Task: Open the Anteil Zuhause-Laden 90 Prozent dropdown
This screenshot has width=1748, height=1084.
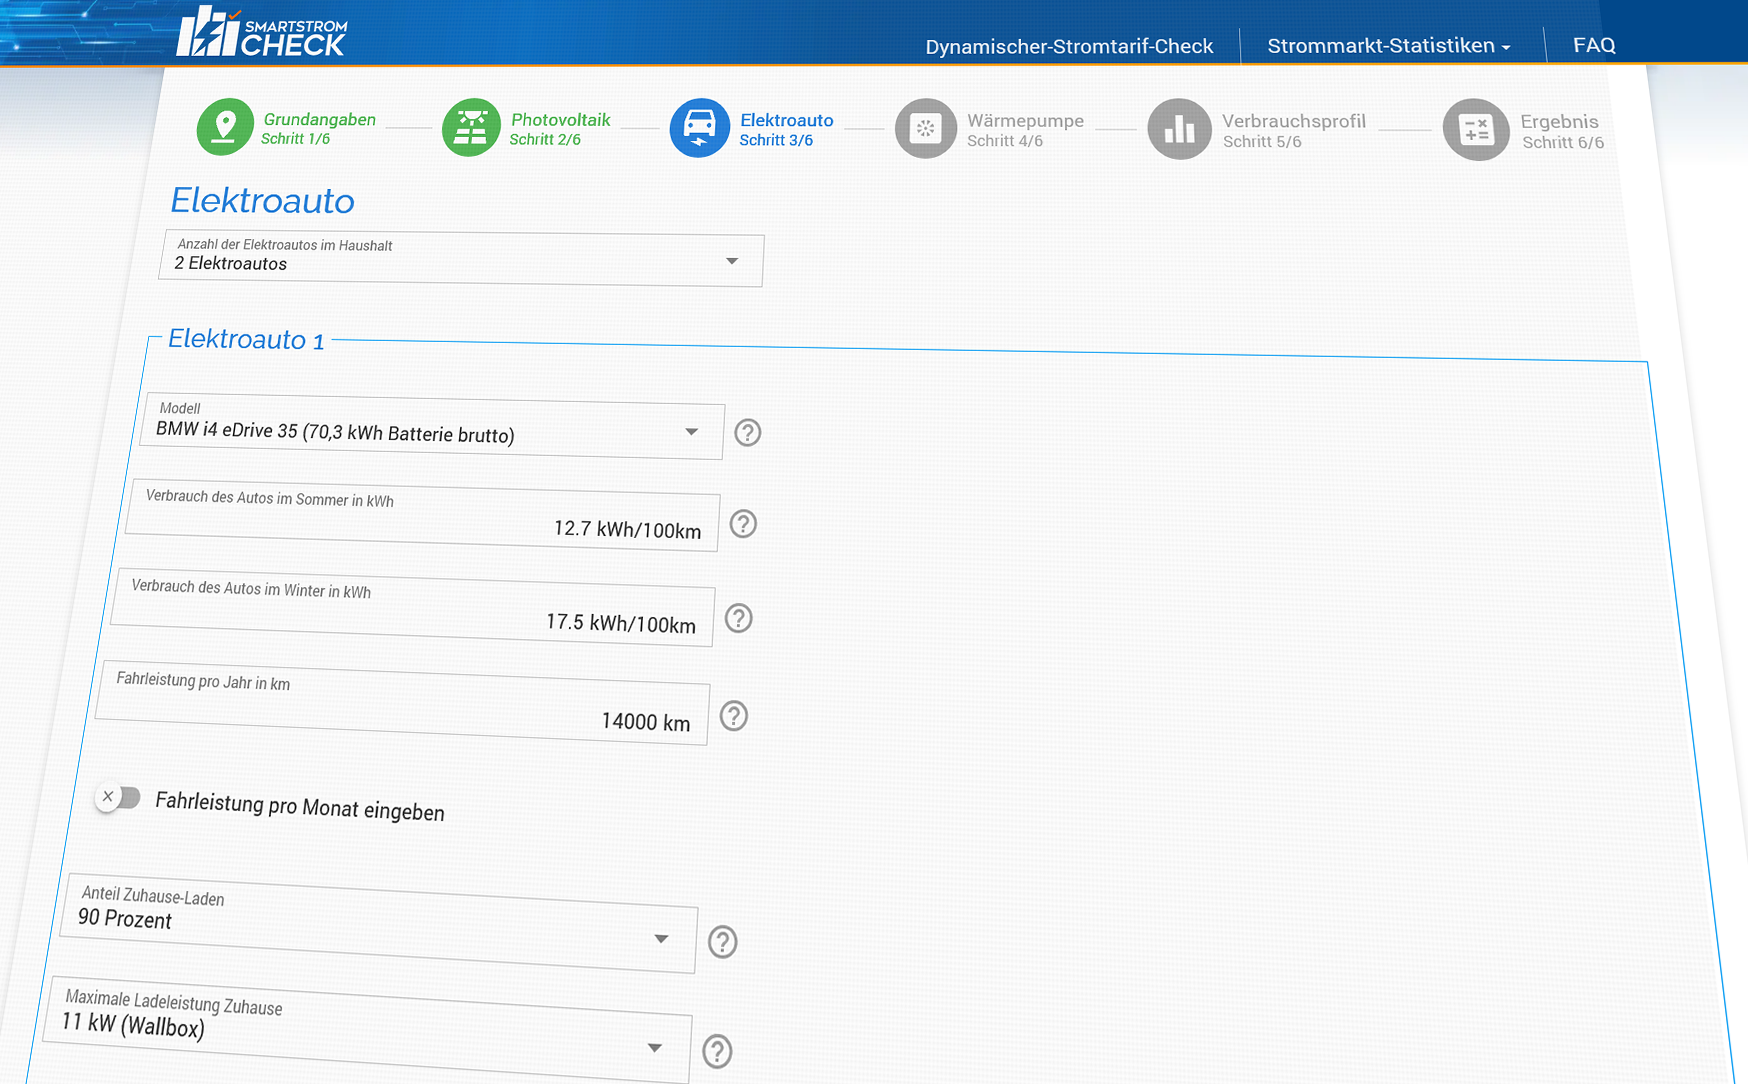Action: [378, 922]
